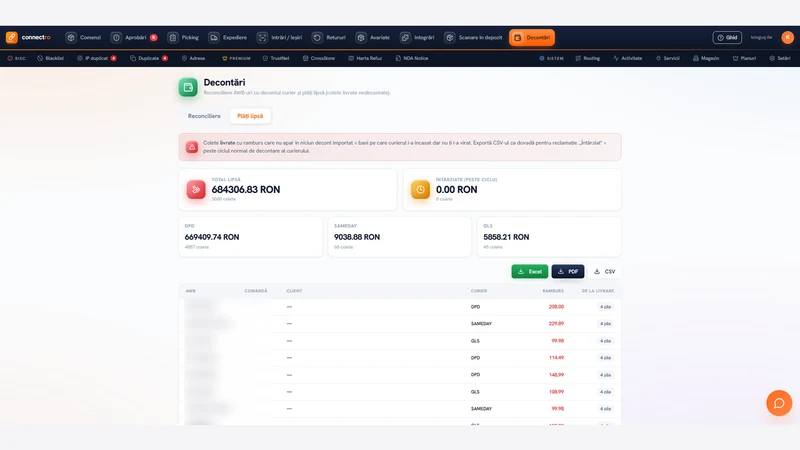Click the Integrări icon in navbar
The width and height of the screenshot is (800, 450).
click(405, 37)
